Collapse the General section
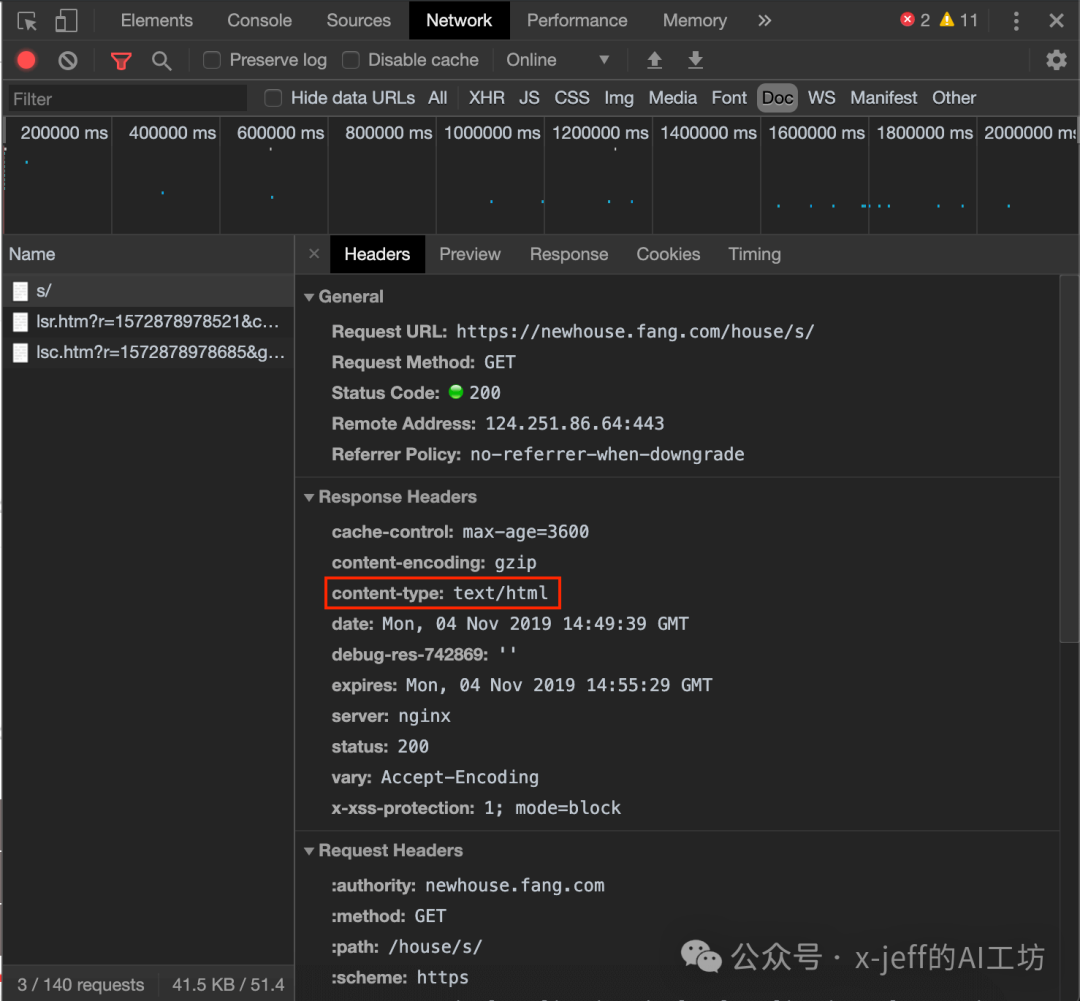 [309, 297]
